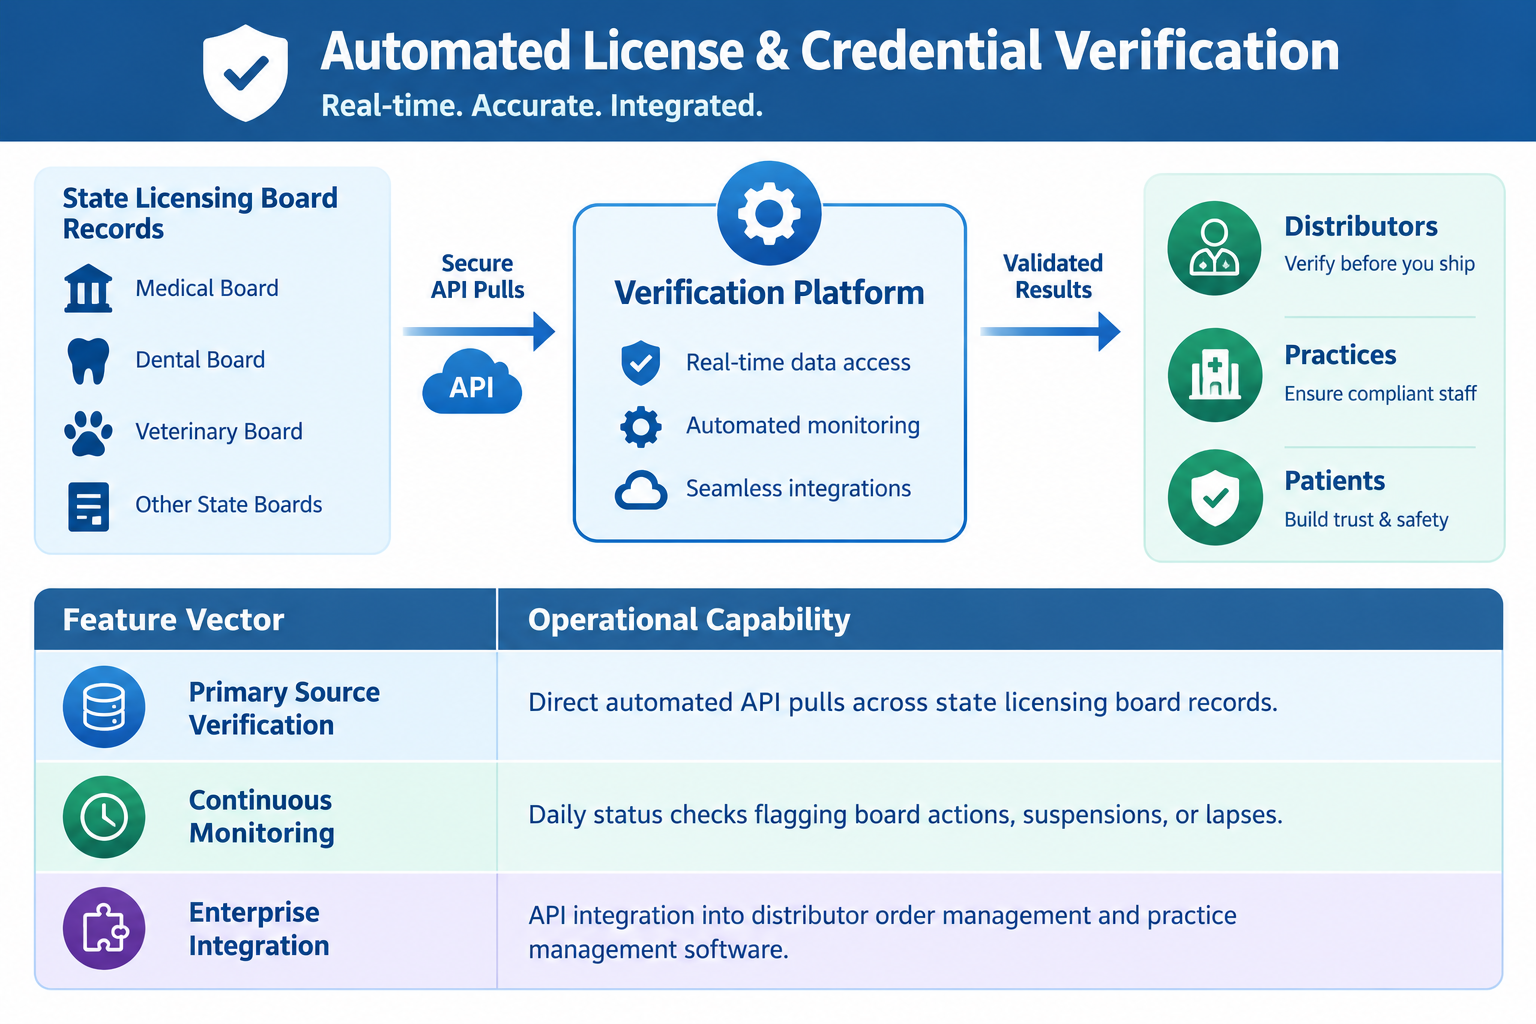Click the 'Primary Source Verification' row title

284,708
